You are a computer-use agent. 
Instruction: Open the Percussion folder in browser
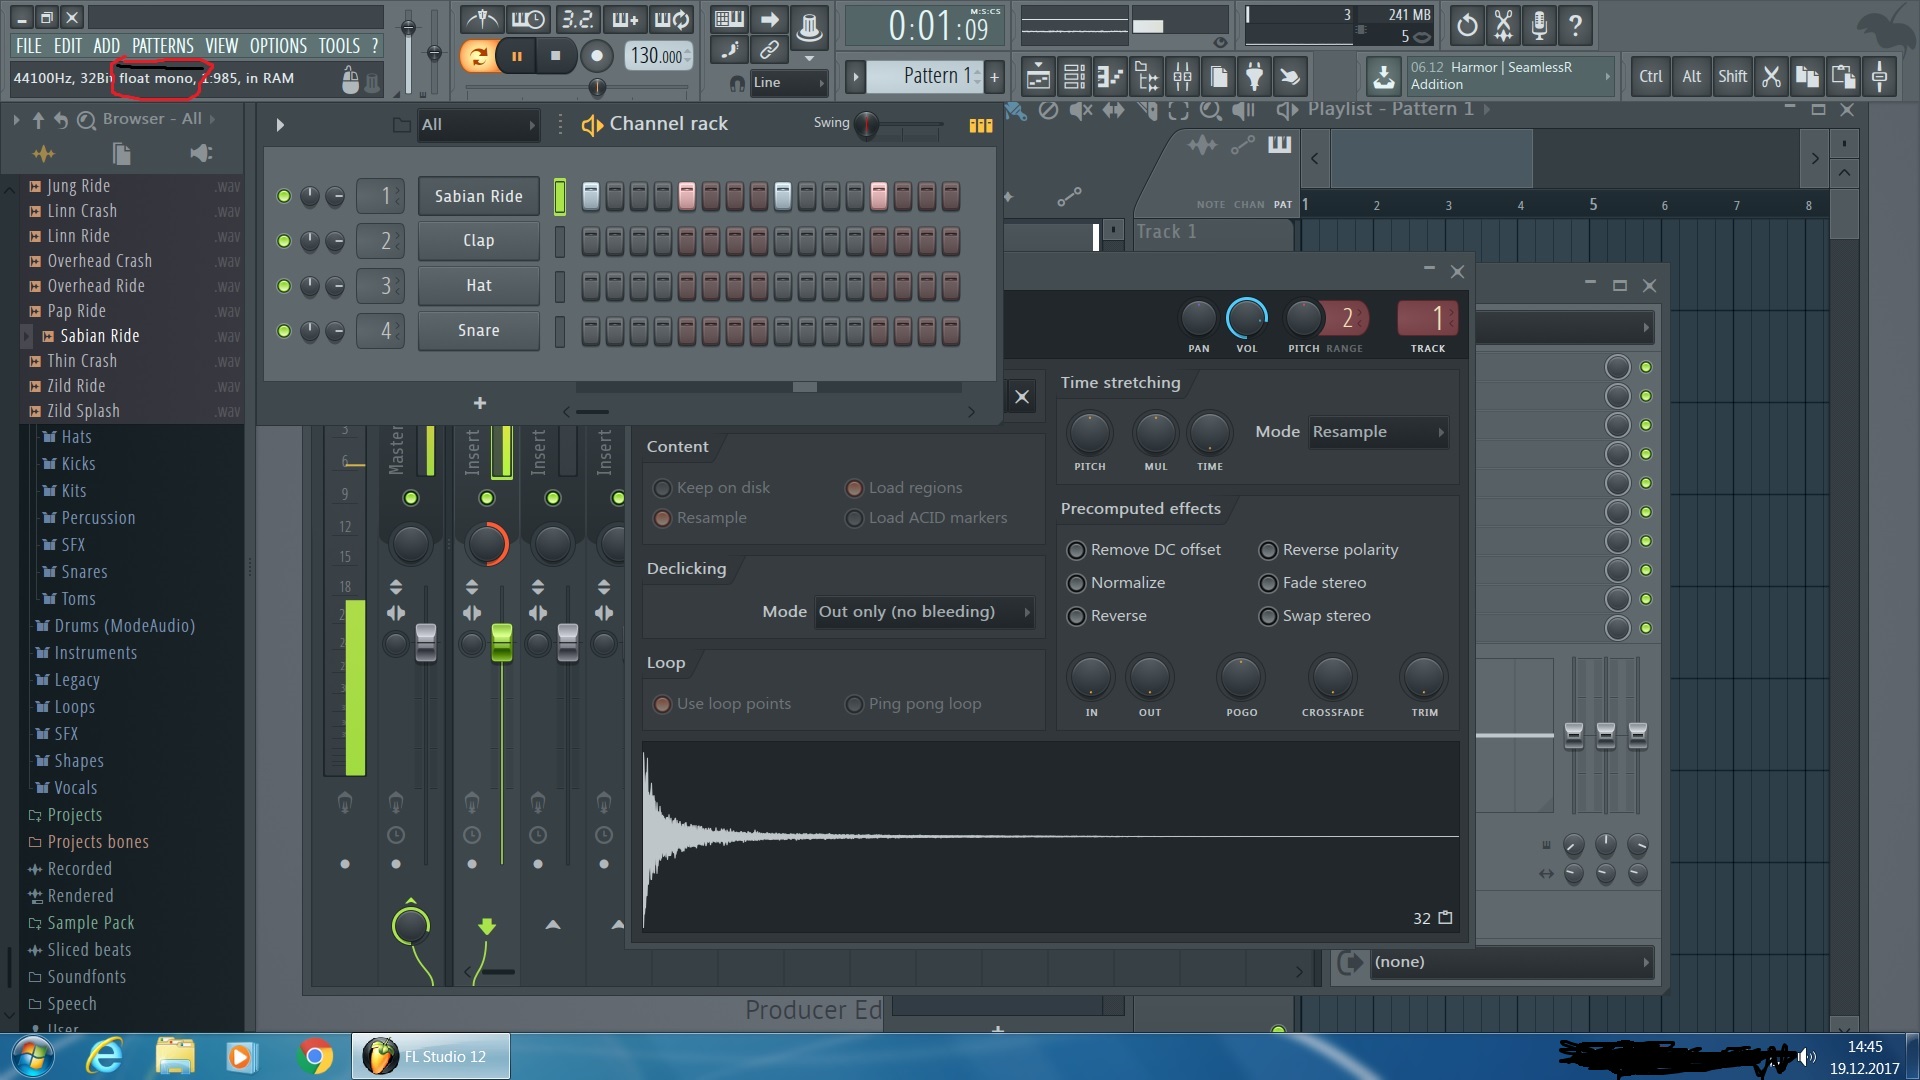98,518
